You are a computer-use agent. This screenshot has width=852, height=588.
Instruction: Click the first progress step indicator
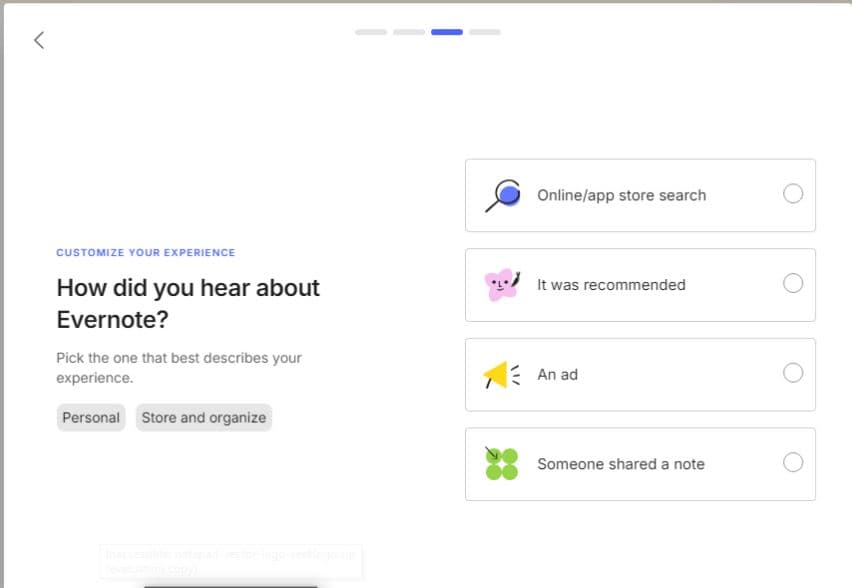click(371, 32)
